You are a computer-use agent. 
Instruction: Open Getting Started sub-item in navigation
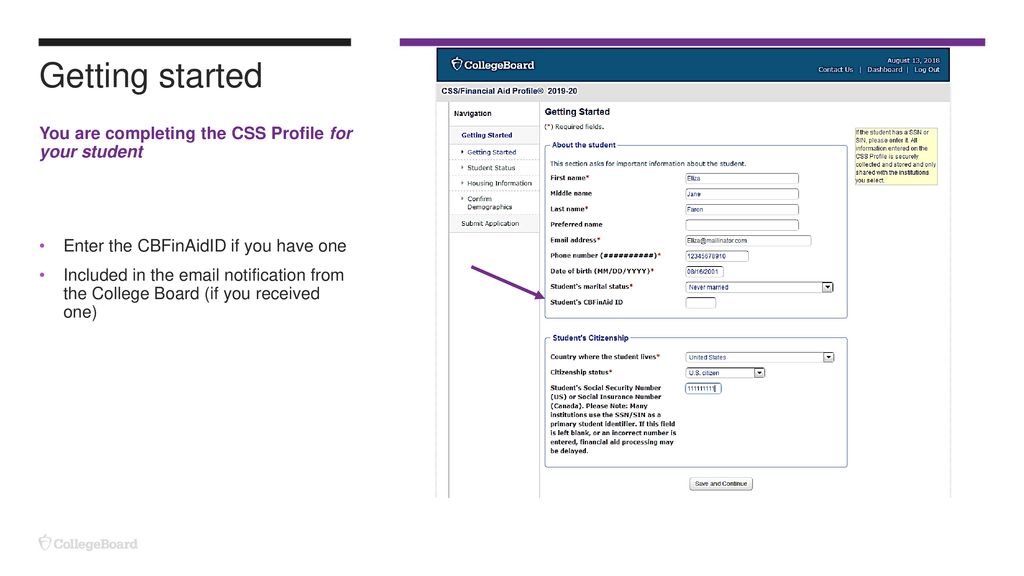(491, 152)
